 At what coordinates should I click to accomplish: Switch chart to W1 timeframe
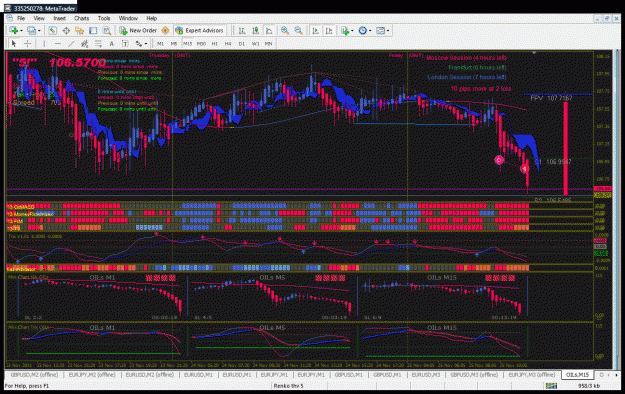(255, 43)
